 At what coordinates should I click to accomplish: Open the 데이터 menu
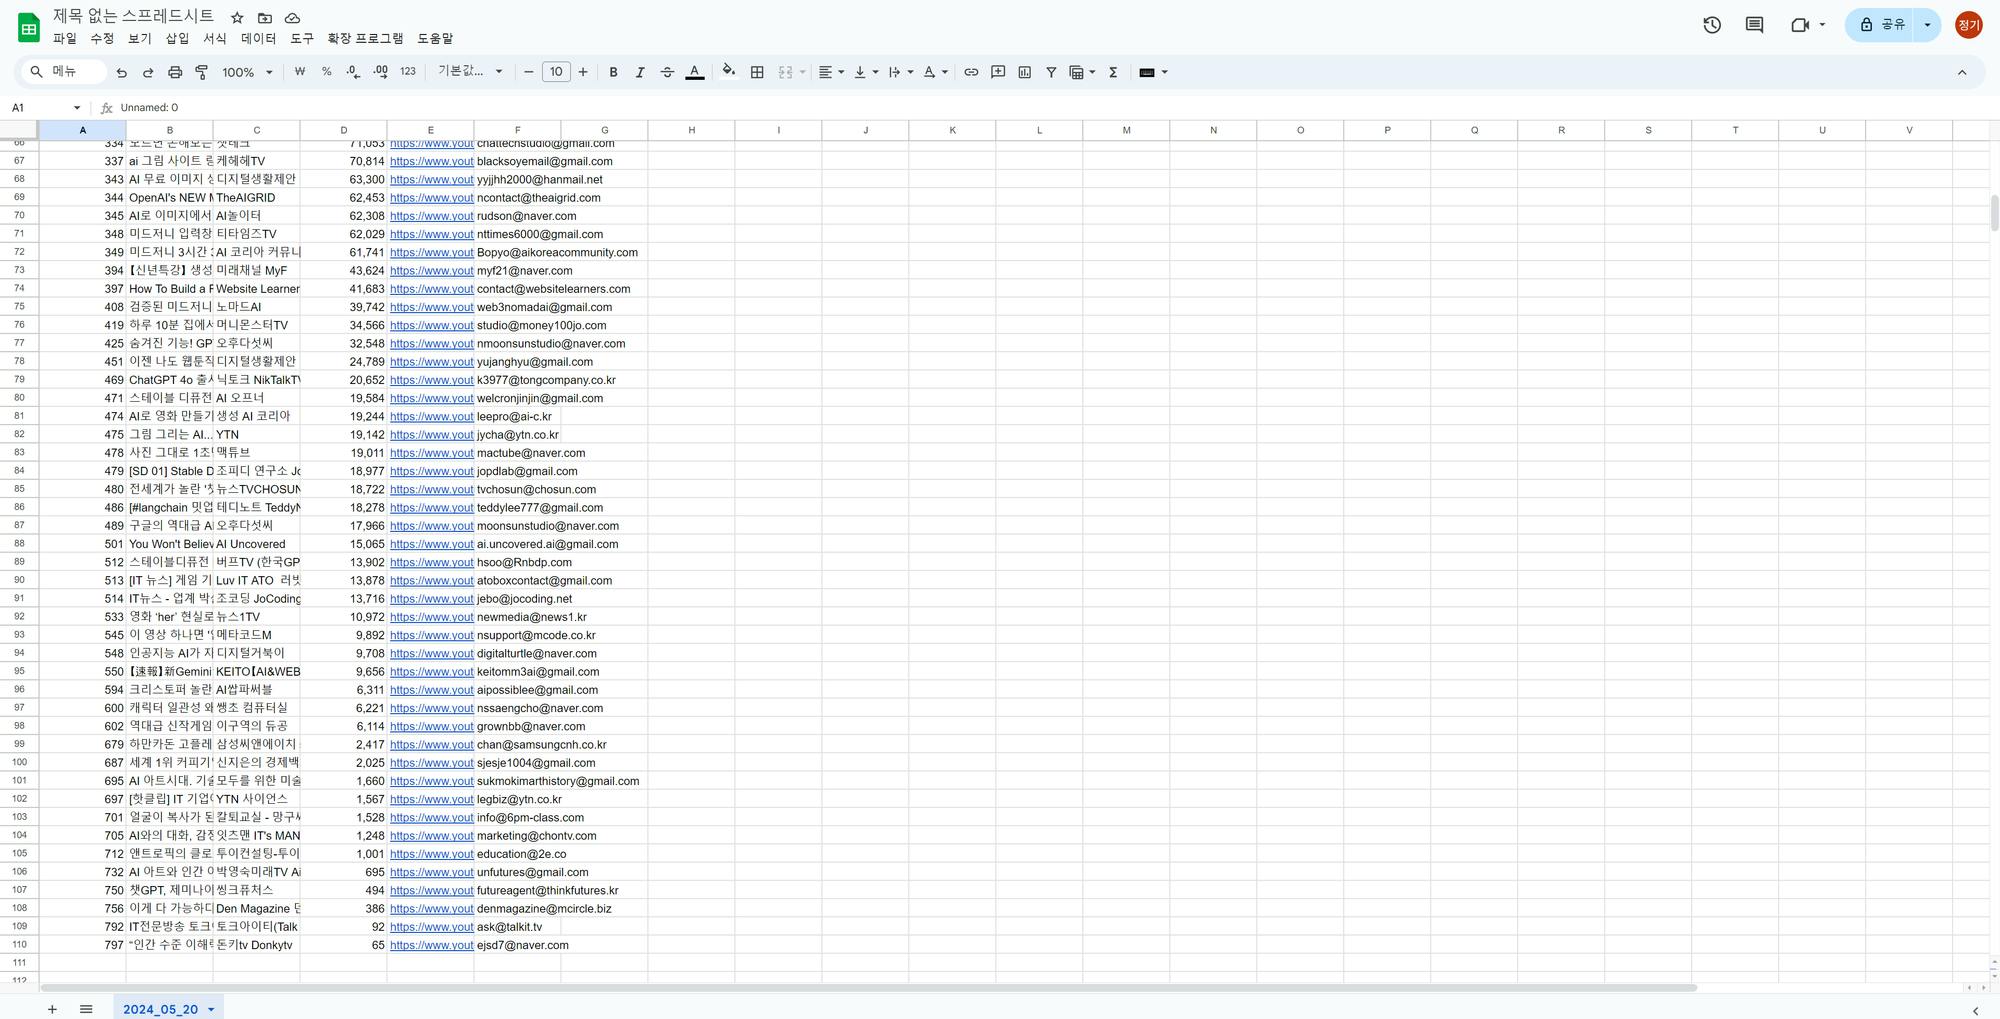click(258, 39)
